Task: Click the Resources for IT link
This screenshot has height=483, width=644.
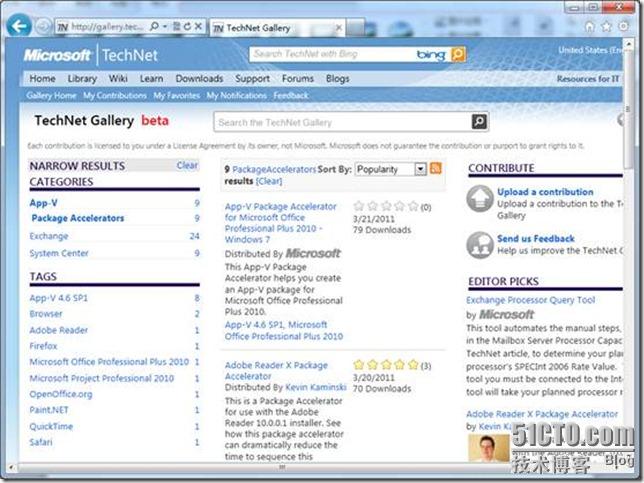Action: pyautogui.click(x=588, y=79)
